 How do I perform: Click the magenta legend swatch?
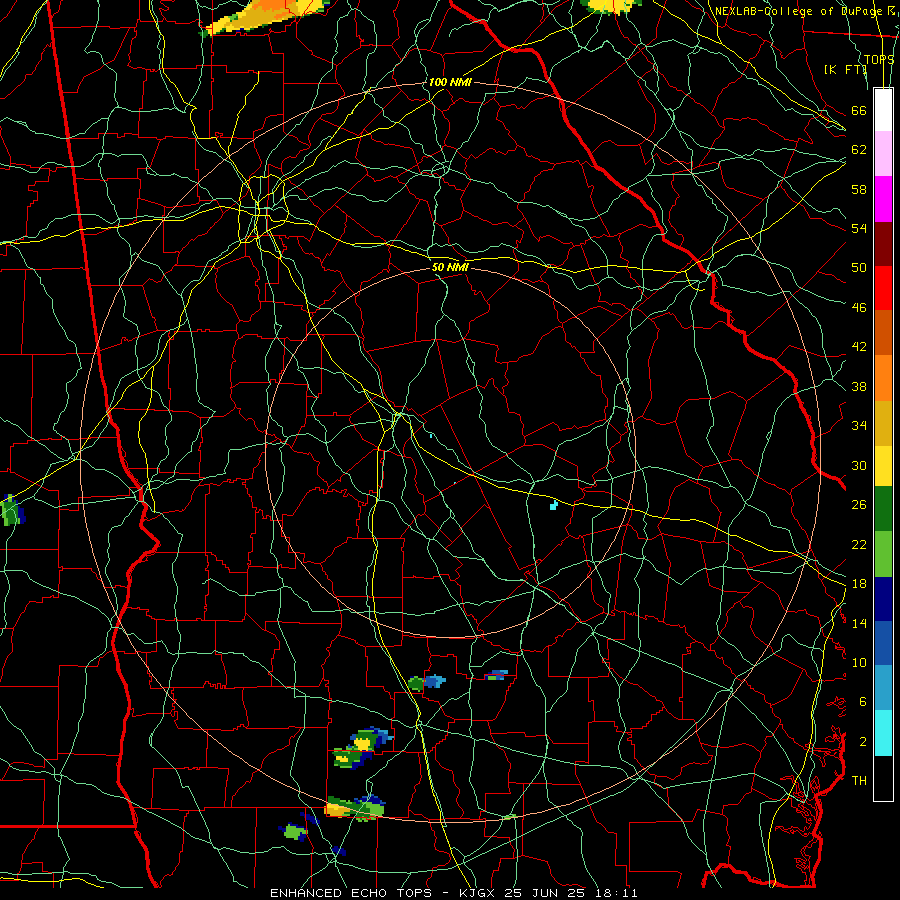click(x=883, y=199)
